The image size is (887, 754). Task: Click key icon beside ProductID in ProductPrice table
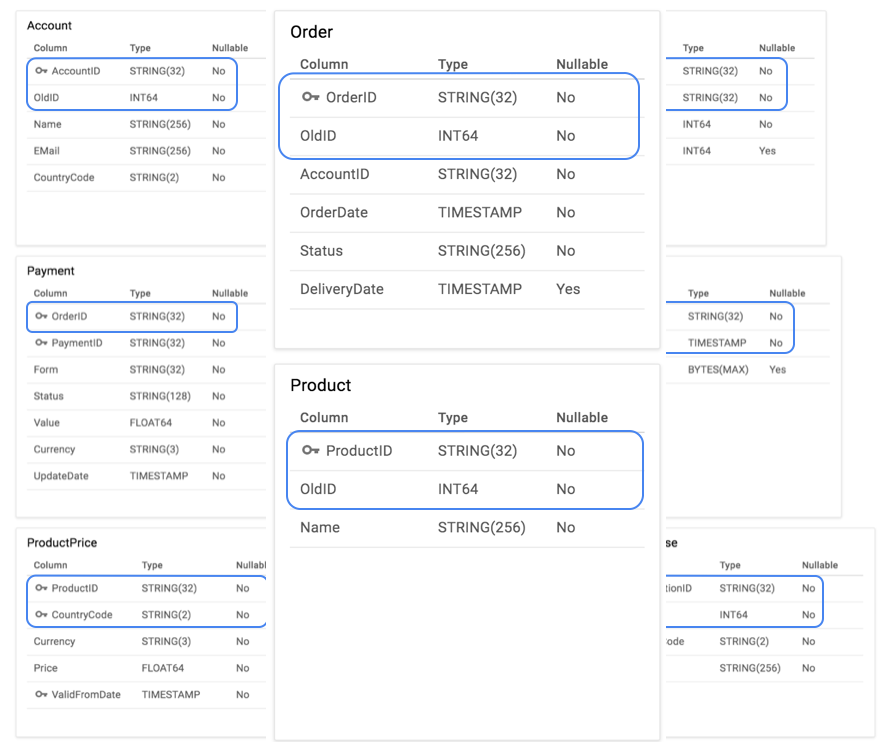(41, 588)
